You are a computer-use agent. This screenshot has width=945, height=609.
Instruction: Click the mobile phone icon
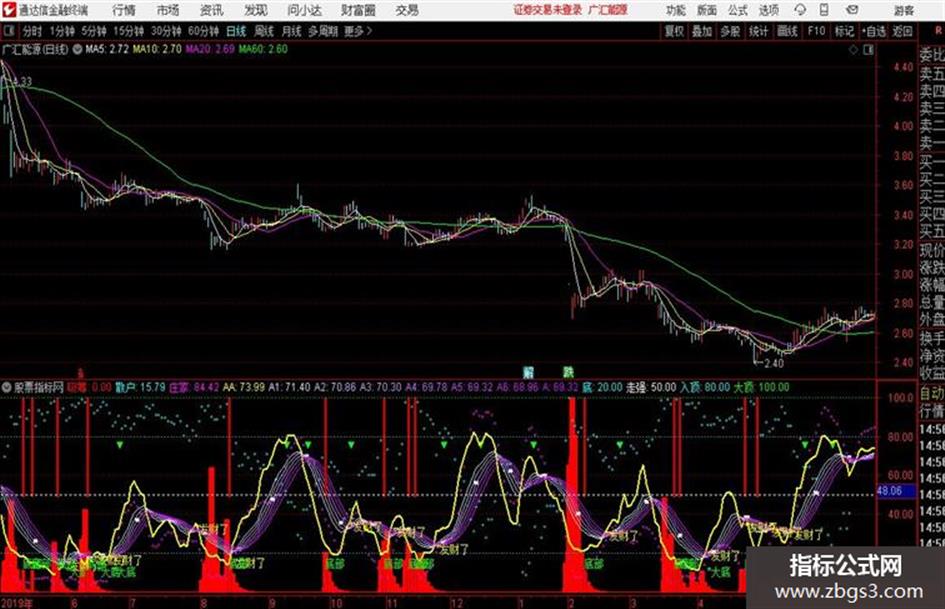pos(824,10)
